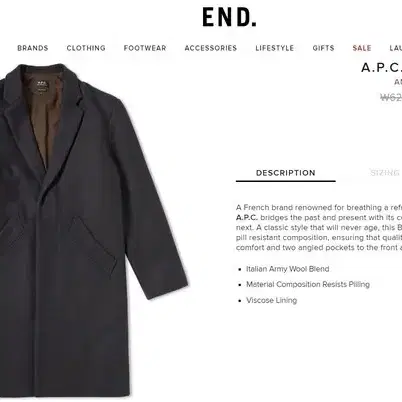The height and width of the screenshot is (402, 402).
Task: Open the partially visible Launches menu item
Action: click(396, 48)
